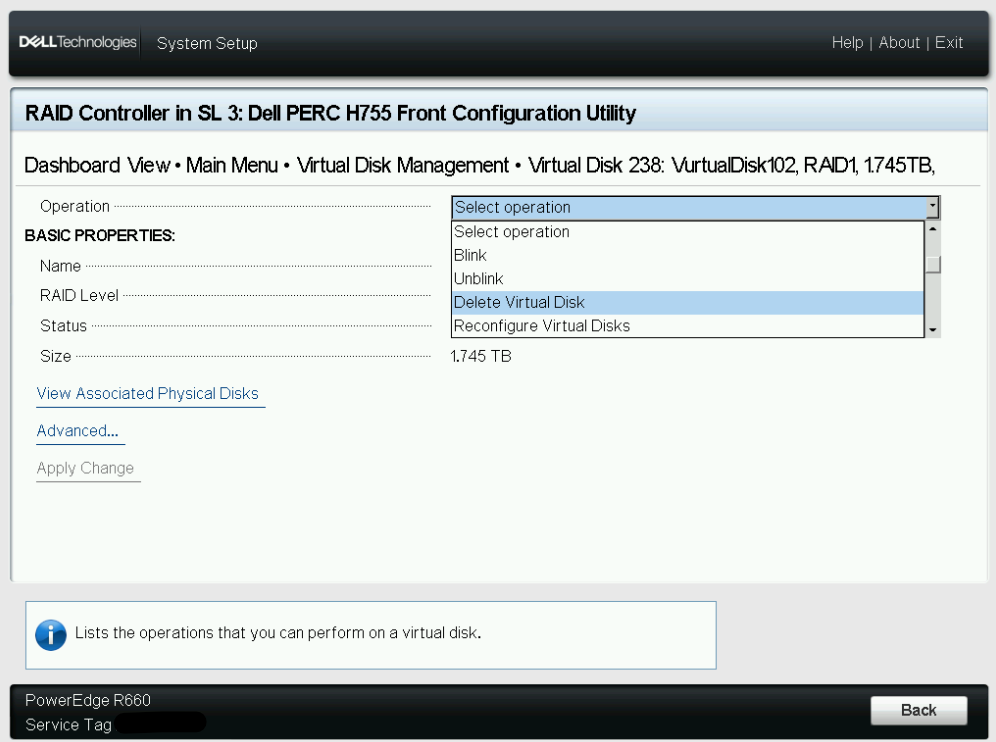This screenshot has width=996, height=742.
Task: Choose Delete Virtual Disk operation
Action: pyautogui.click(x=687, y=302)
